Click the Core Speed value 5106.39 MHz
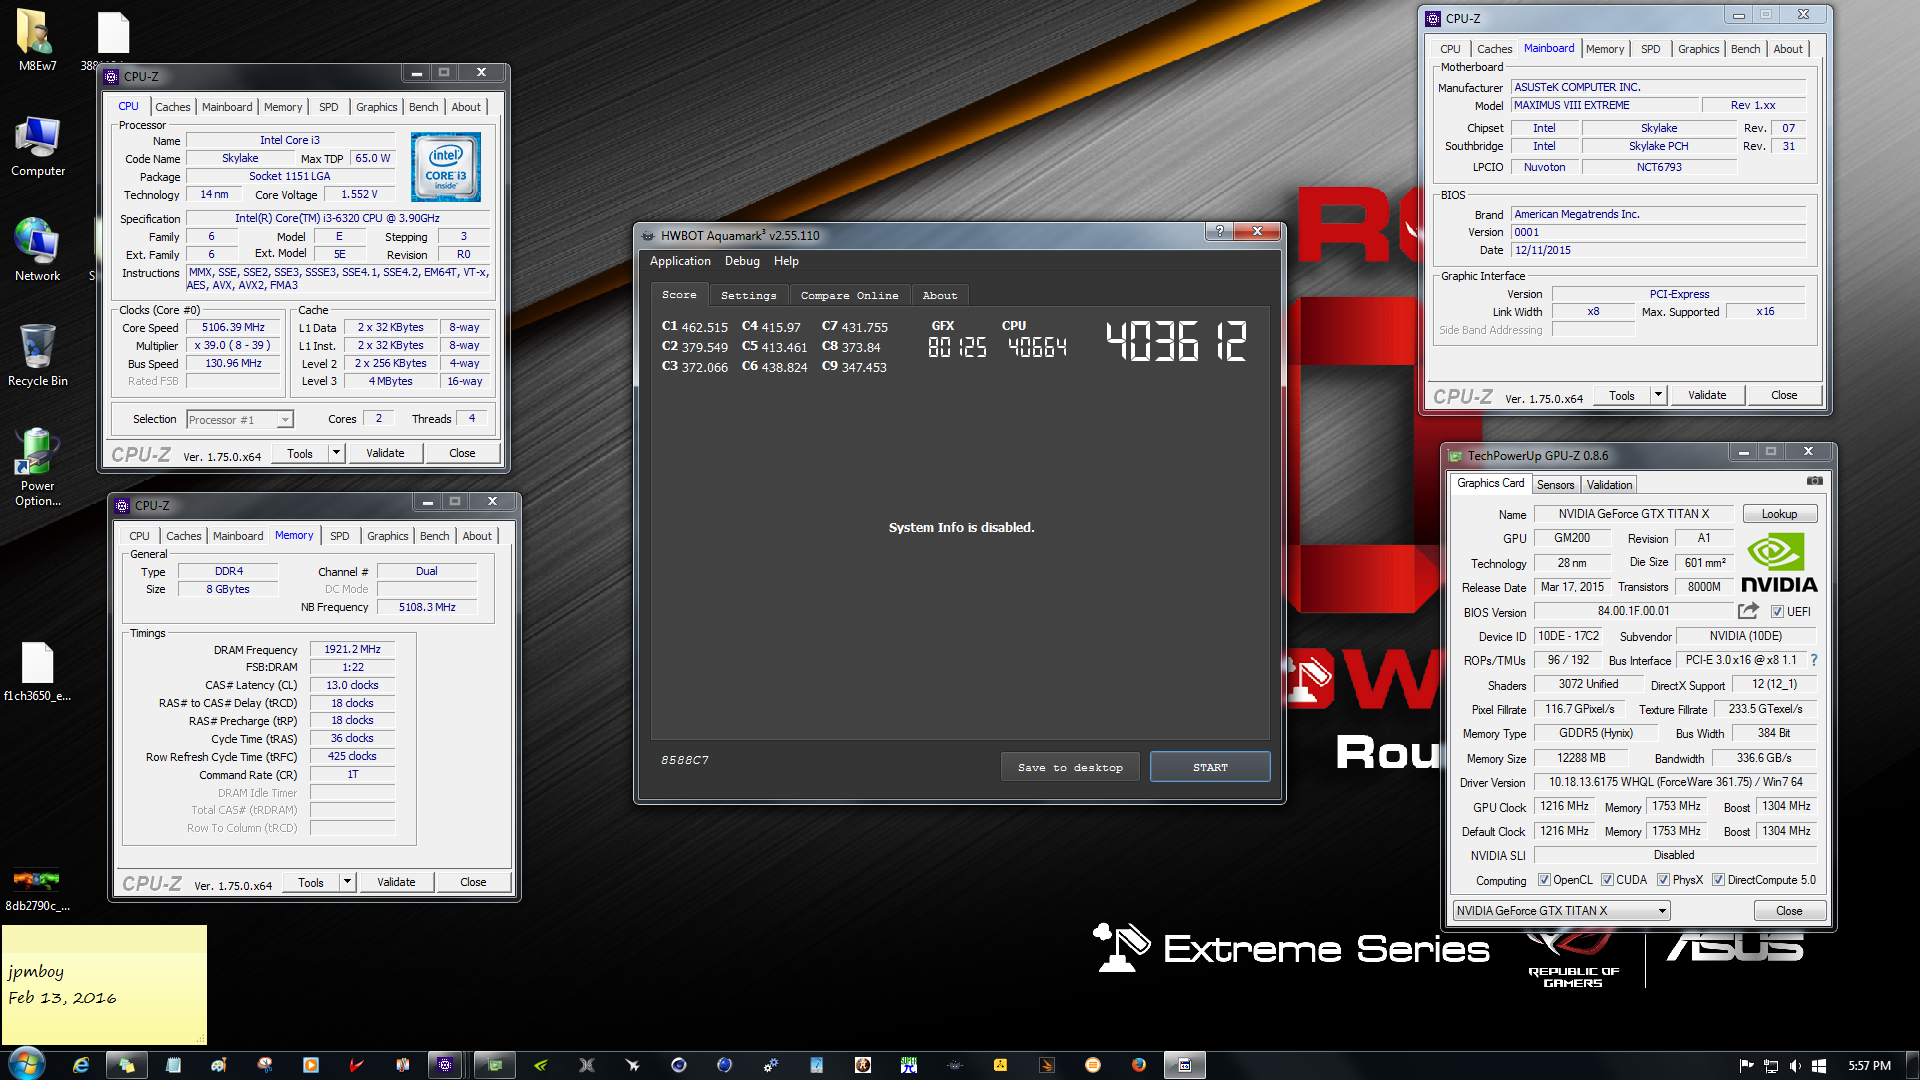Viewport: 1920px width, 1080px height. (x=233, y=327)
